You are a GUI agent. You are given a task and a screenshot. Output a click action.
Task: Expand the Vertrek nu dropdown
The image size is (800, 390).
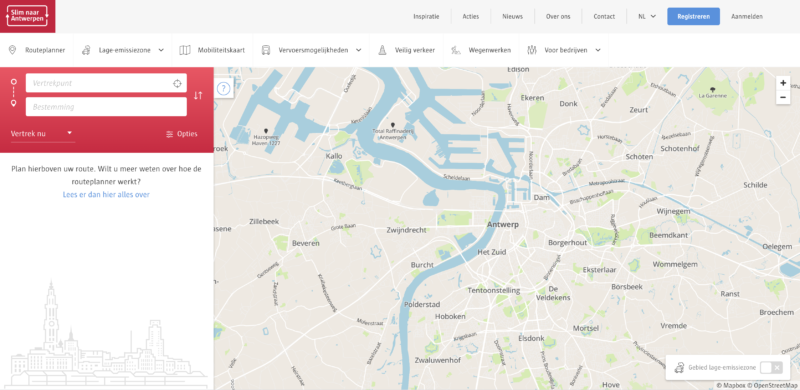point(42,134)
